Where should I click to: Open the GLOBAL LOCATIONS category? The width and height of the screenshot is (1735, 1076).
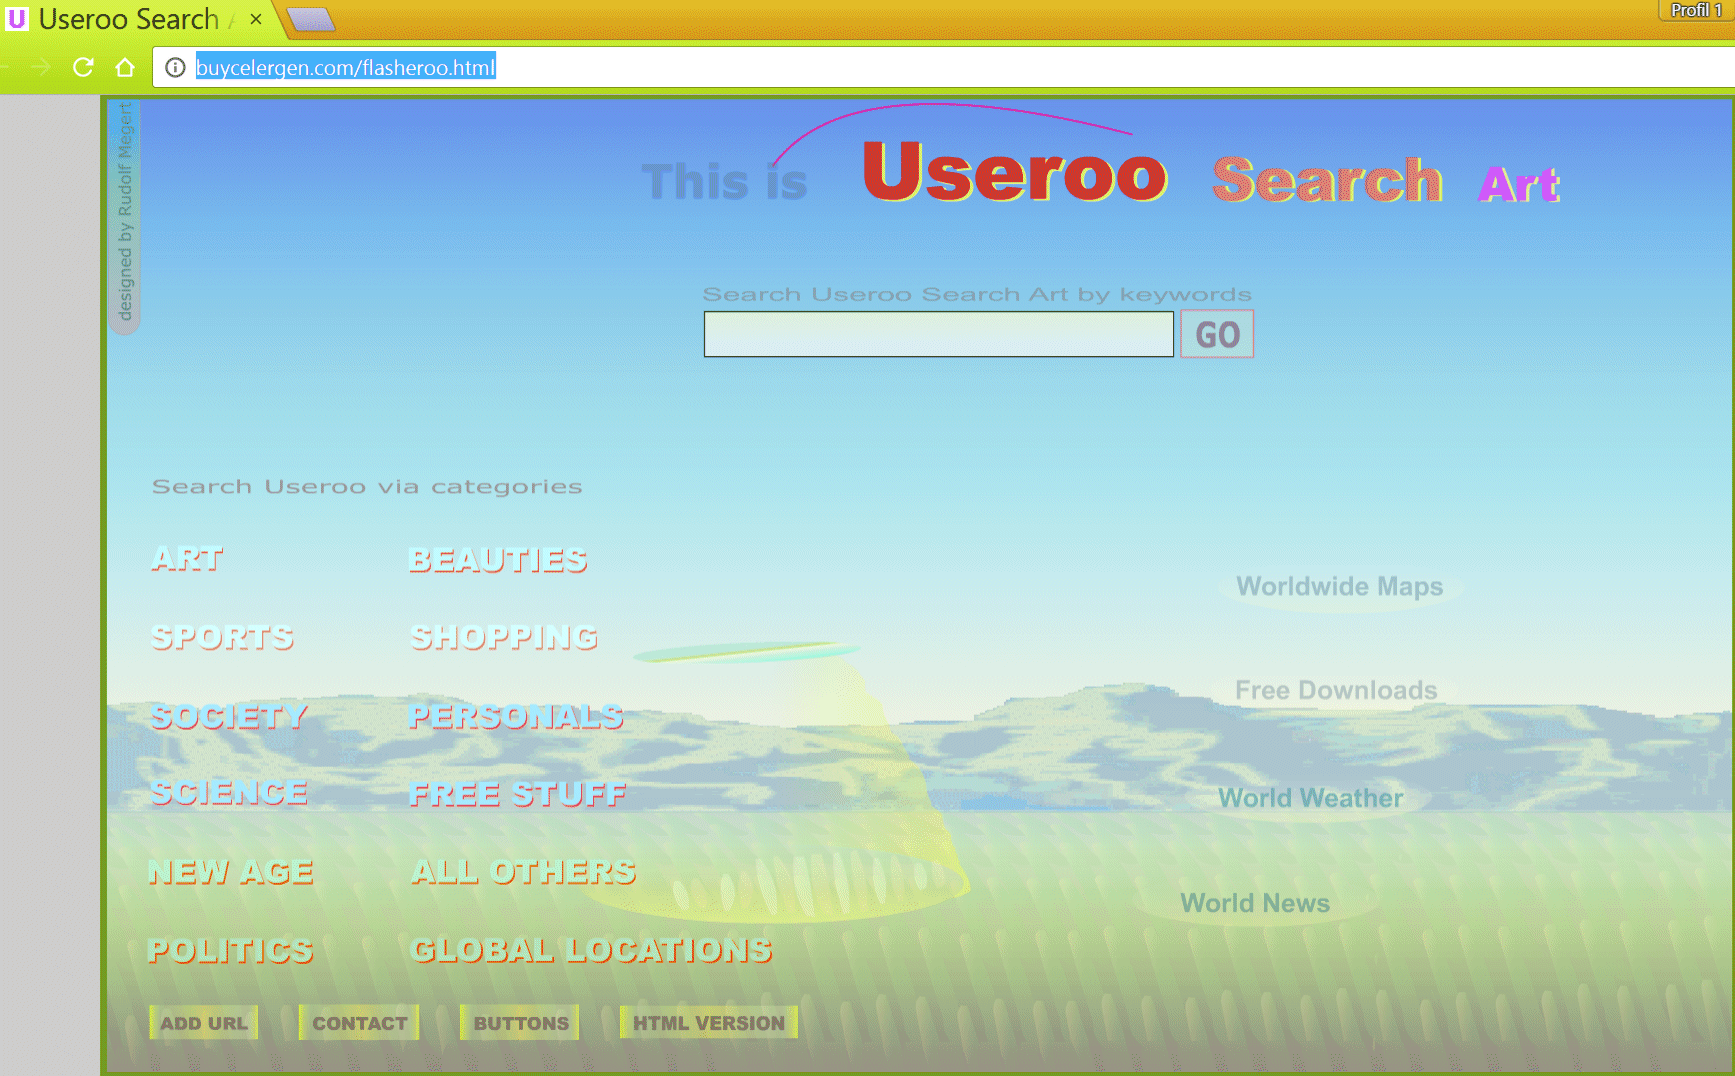591,950
